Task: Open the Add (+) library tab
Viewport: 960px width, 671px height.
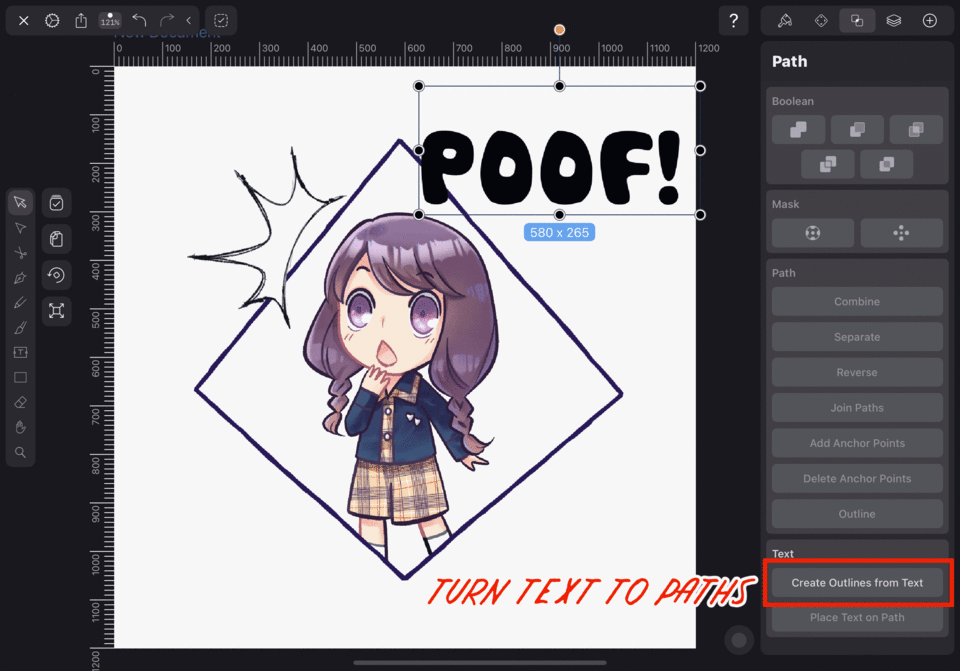Action: pos(929,21)
